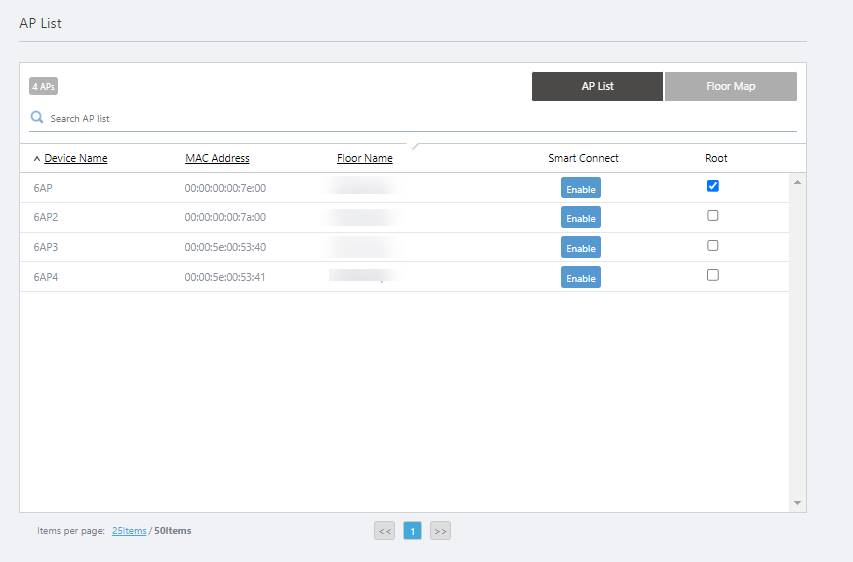The image size is (853, 562).
Task: Click the scrollbar up arrow
Action: point(797,182)
